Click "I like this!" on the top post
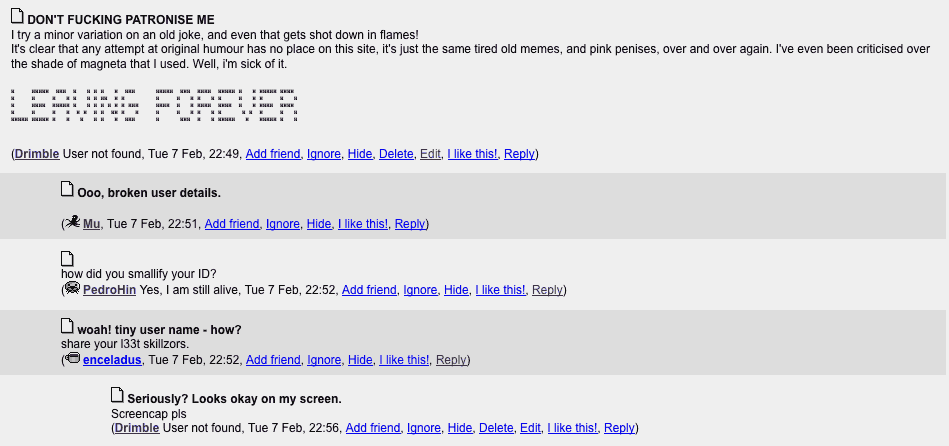 click(x=472, y=154)
